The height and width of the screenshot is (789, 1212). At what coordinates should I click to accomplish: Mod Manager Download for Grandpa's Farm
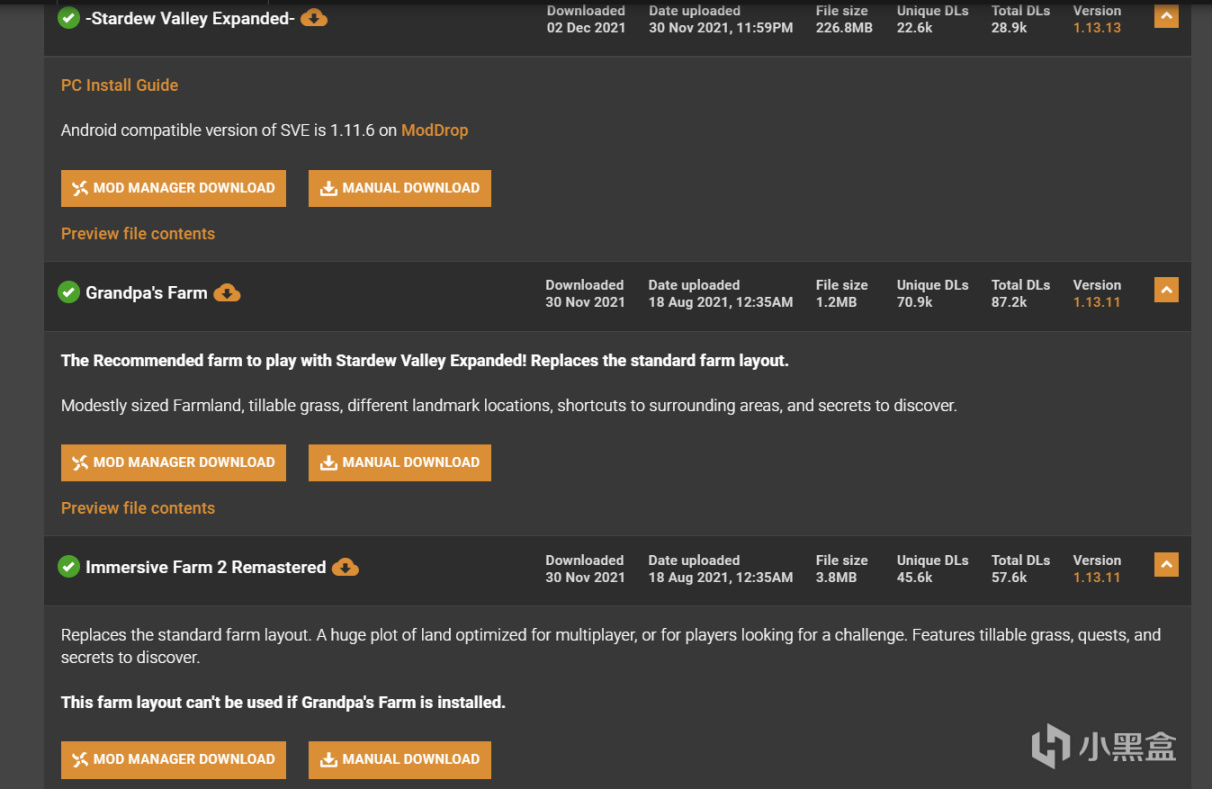click(173, 463)
